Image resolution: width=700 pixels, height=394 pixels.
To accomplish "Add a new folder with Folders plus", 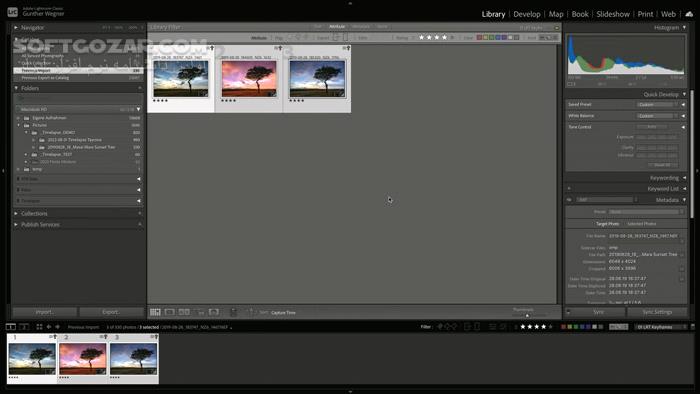I will click(140, 88).
